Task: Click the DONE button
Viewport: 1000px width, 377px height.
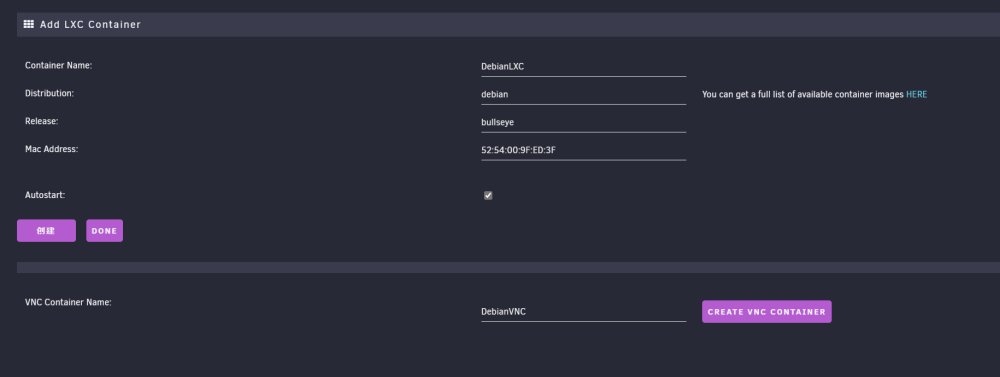Action: (x=105, y=231)
